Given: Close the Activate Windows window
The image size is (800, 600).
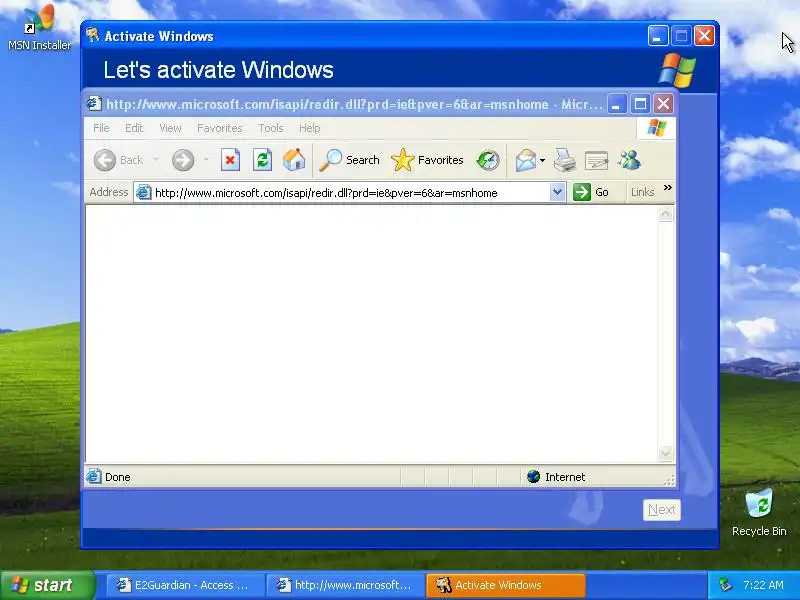Looking at the screenshot, I should pos(705,36).
